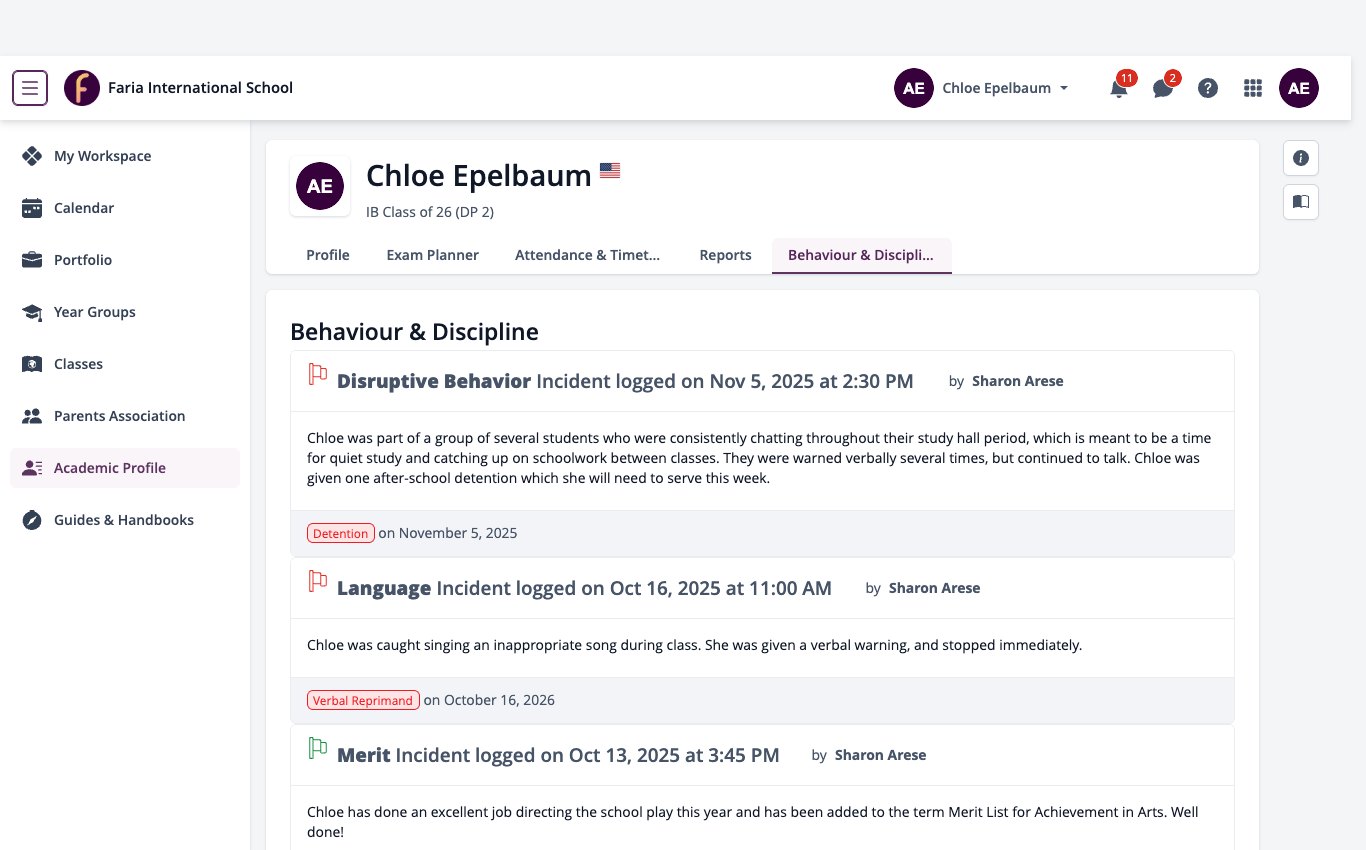1366x850 pixels.
Task: Click 'IB Class of 26 (DP 2)' text
Action: coord(430,212)
